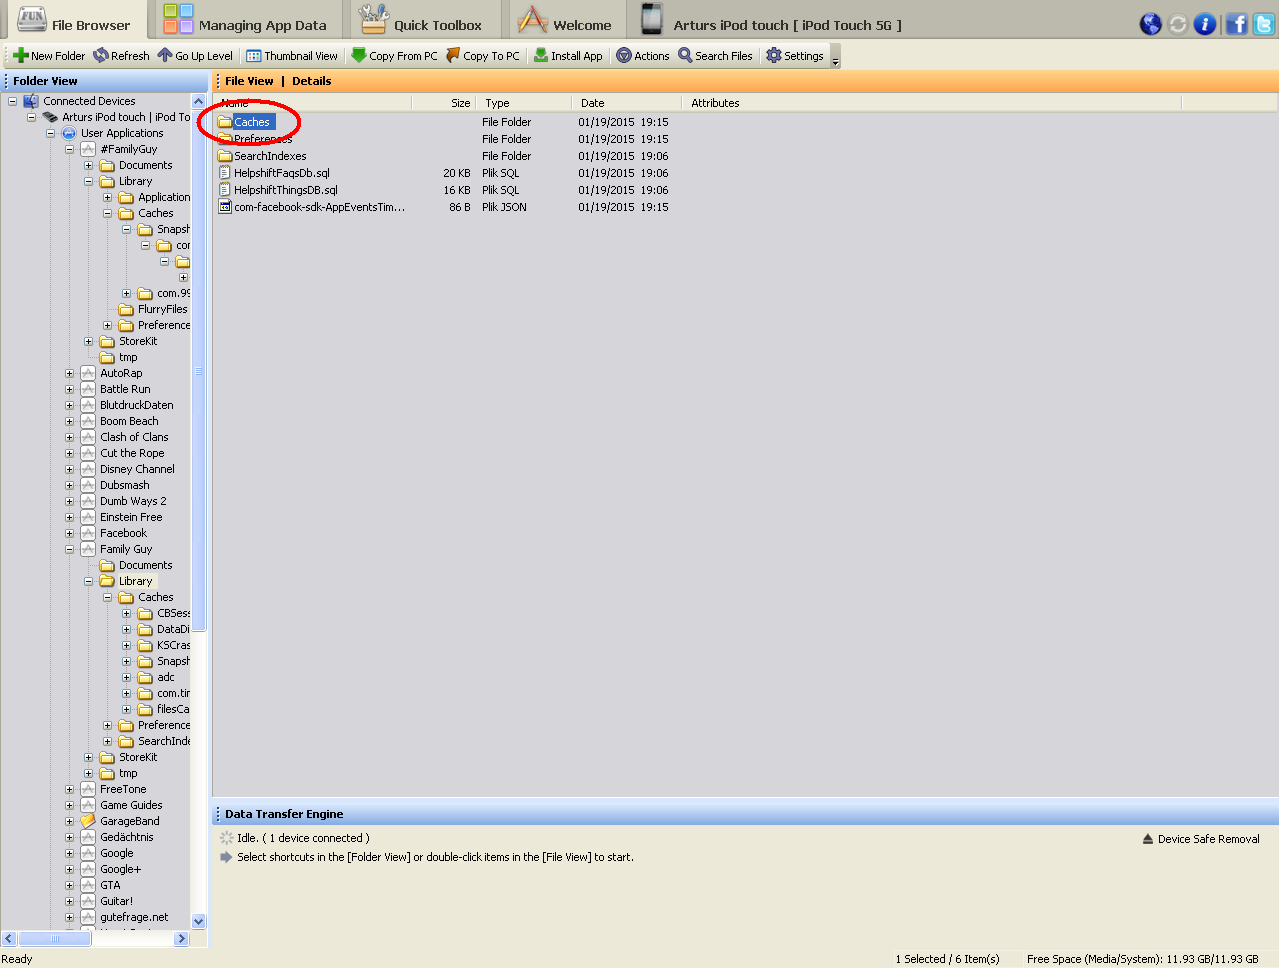Click the folder tree scroll-down arrow
This screenshot has height=968, width=1279.
coord(198,921)
